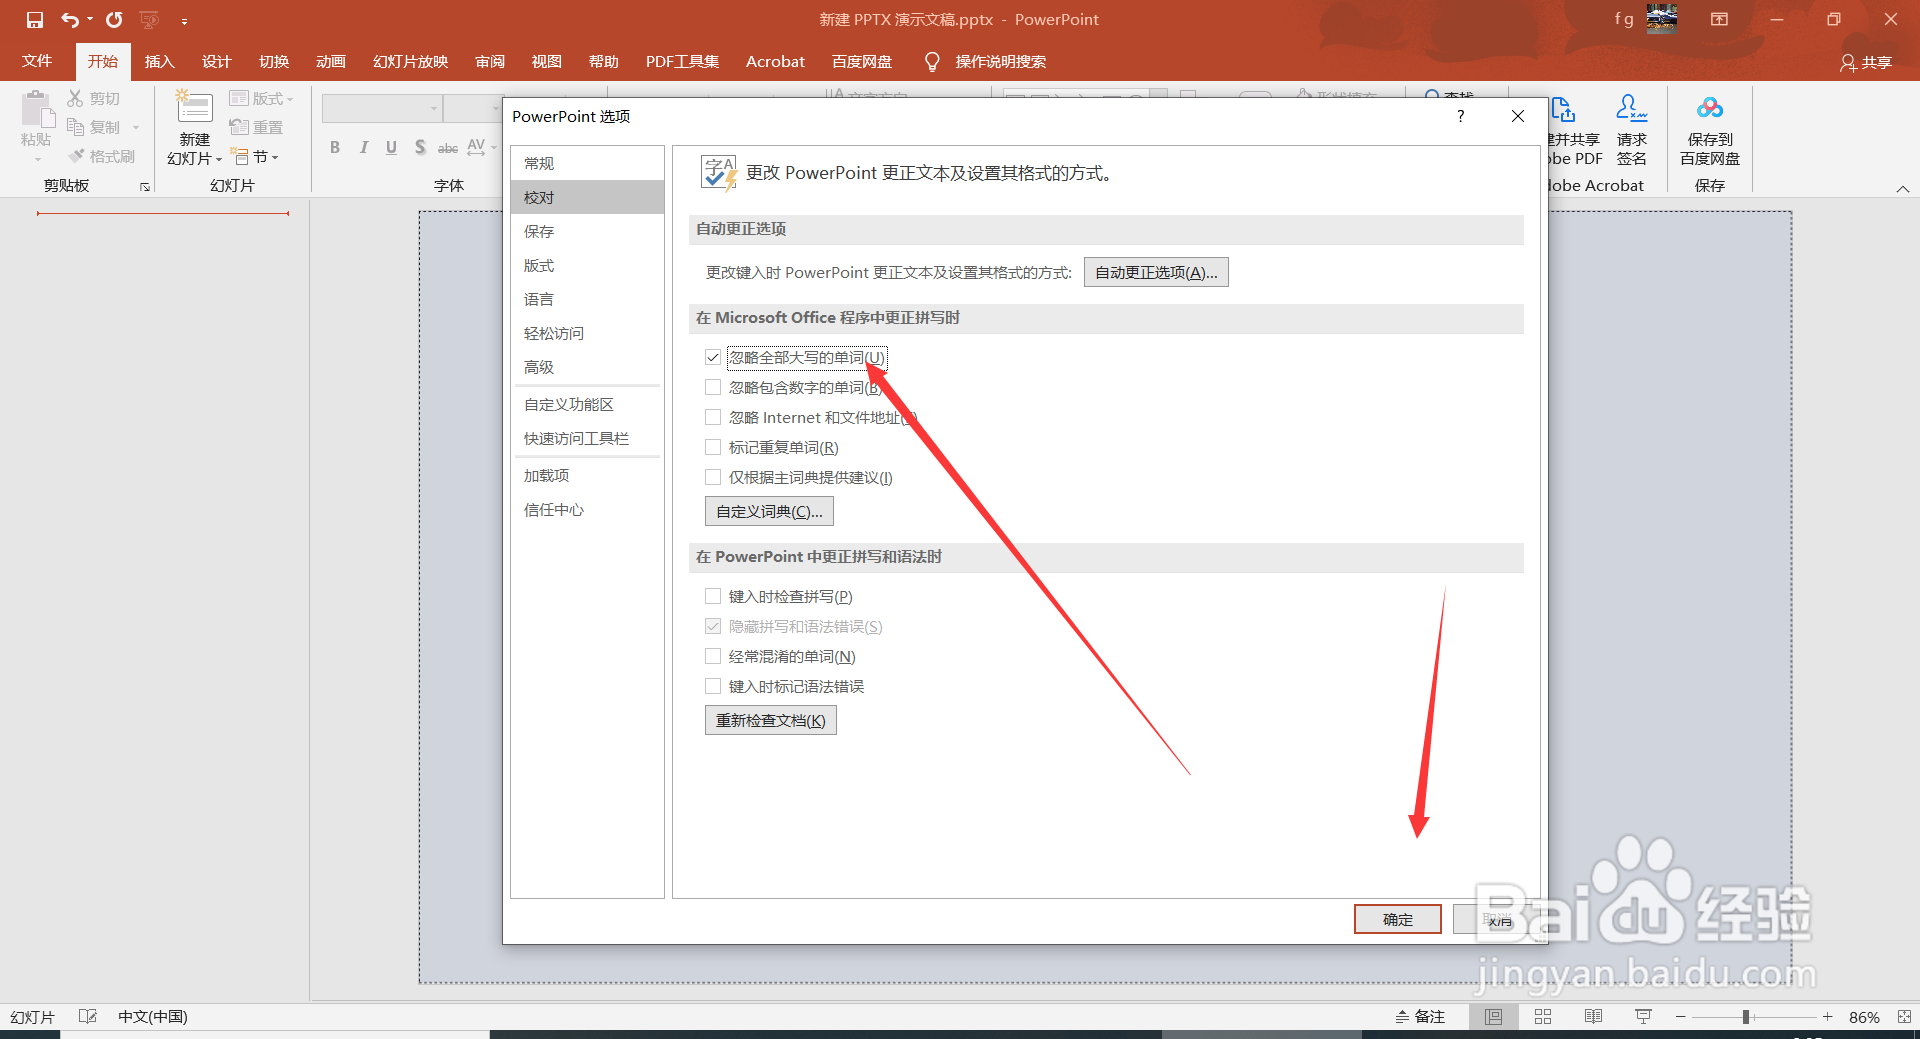Screen dimensions: 1920x1039
Task: Click the Notes (备注) status bar button
Action: coord(1420,1016)
